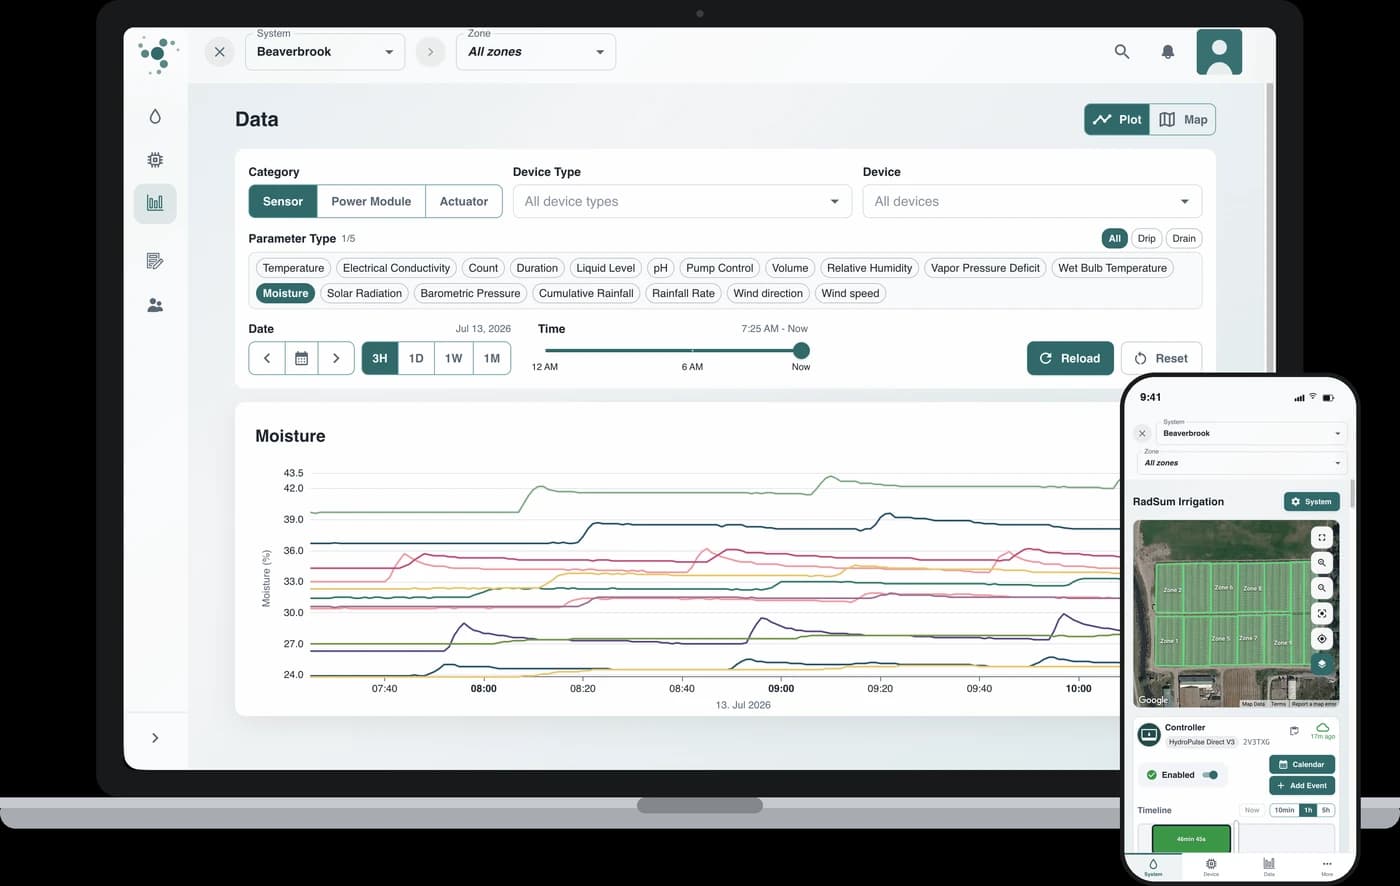Image resolution: width=1400 pixels, height=886 pixels.
Task: Open the notes/logs sidebar icon
Action: 155,261
